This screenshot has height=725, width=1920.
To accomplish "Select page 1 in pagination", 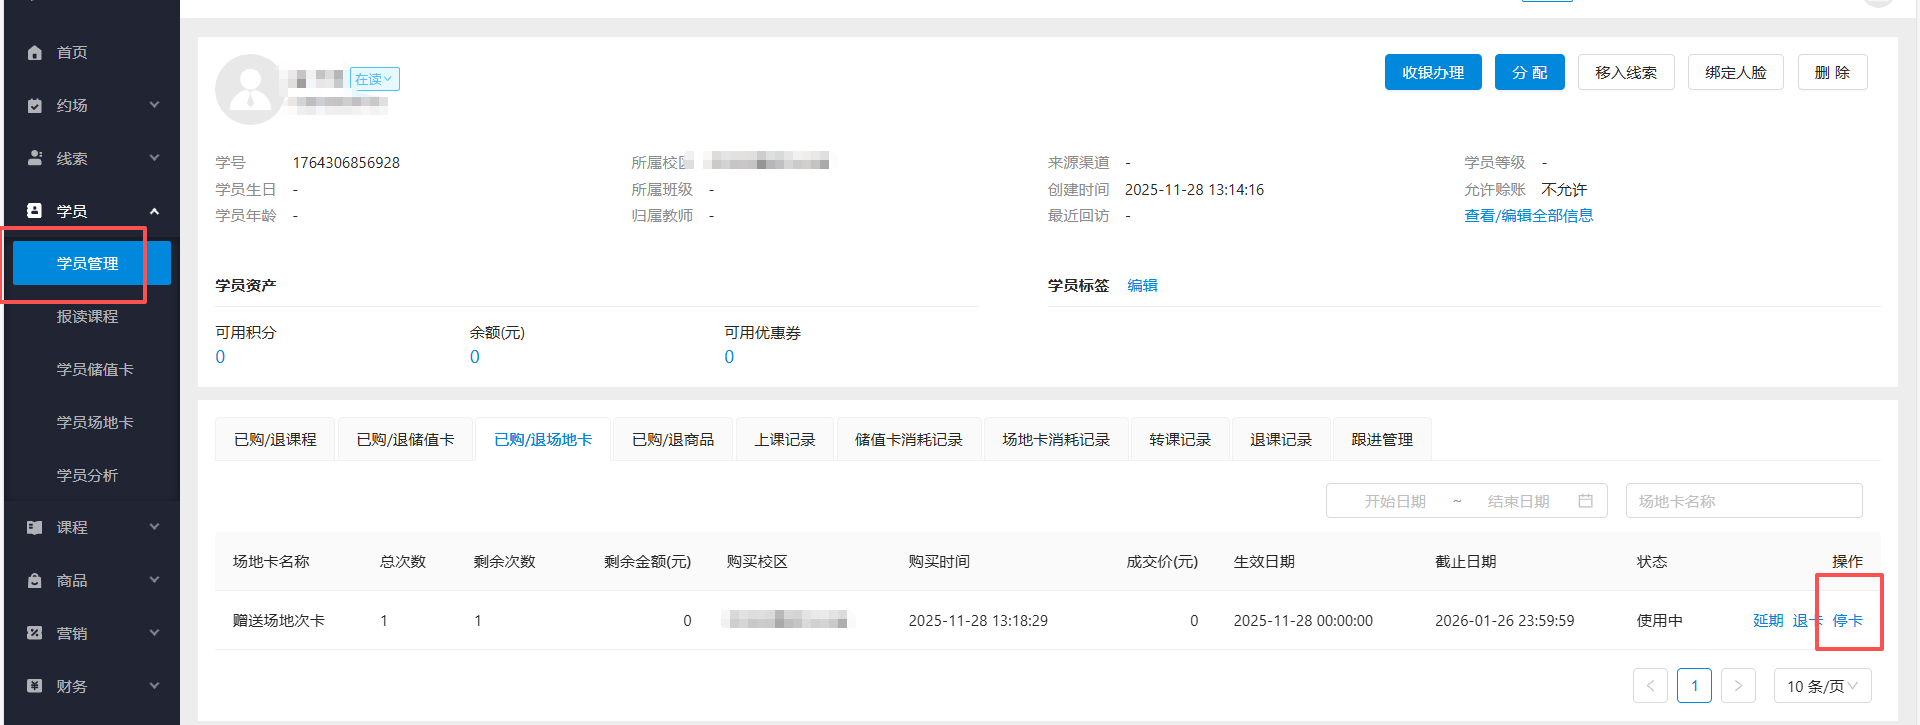I will tap(1694, 685).
